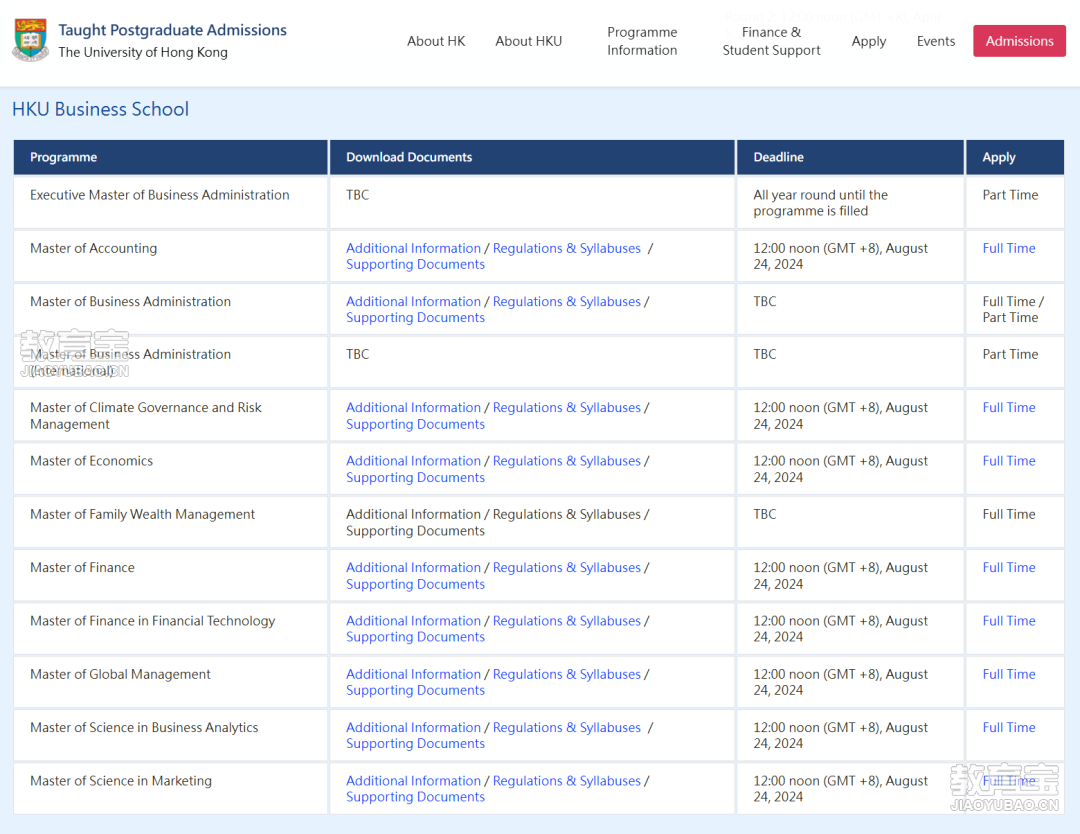Screen dimensions: 1080x834
Task: Open Additional Information for Master of Global Management
Action: [x=413, y=674]
